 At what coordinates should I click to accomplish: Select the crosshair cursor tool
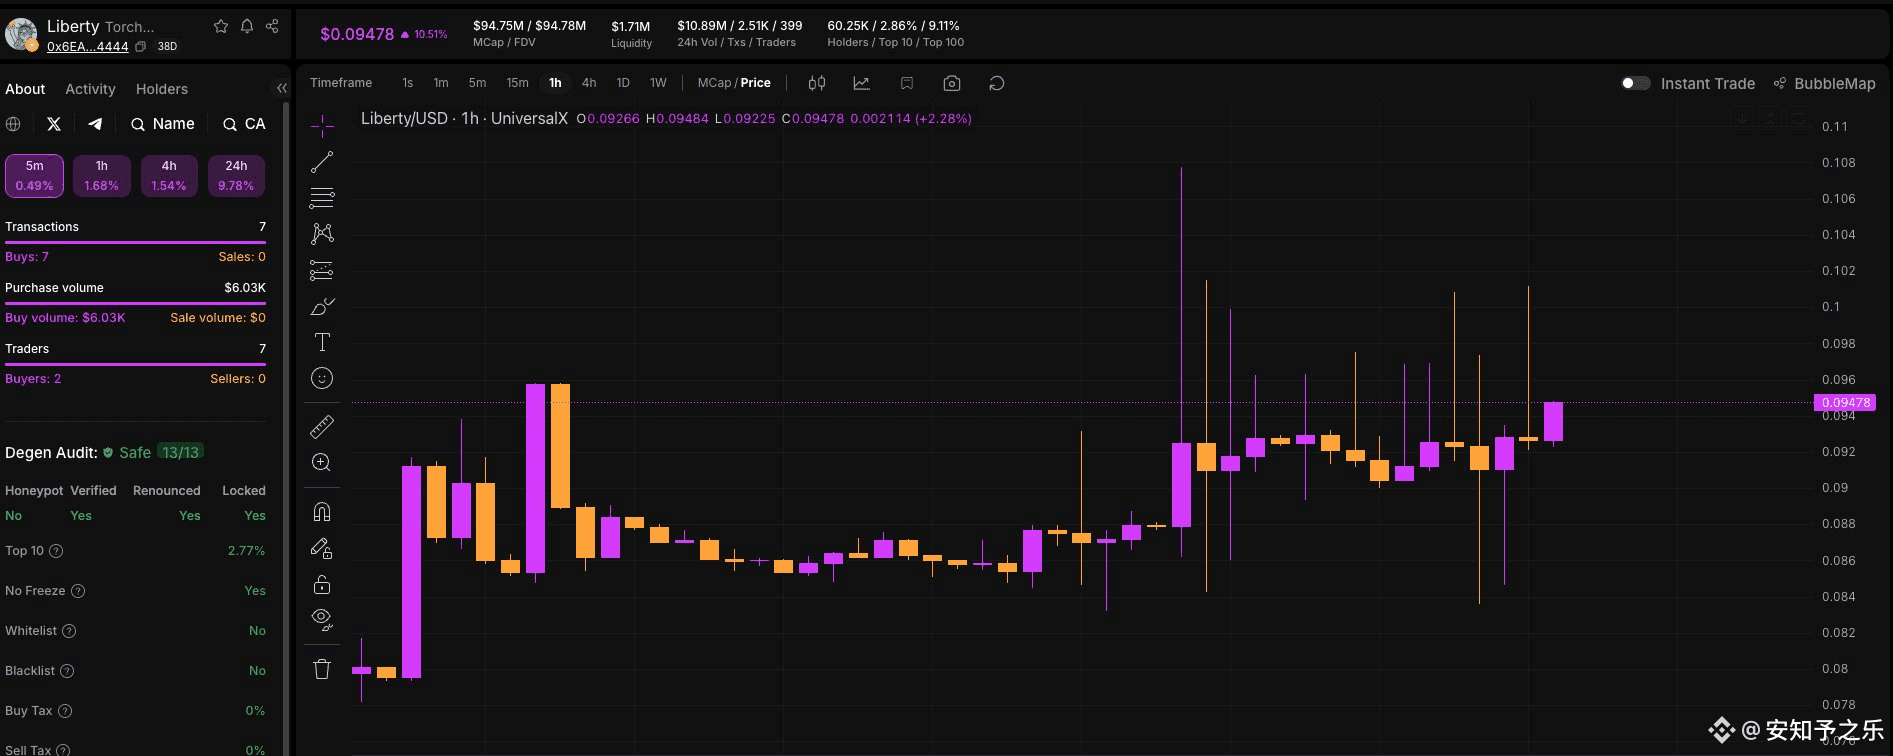322,126
